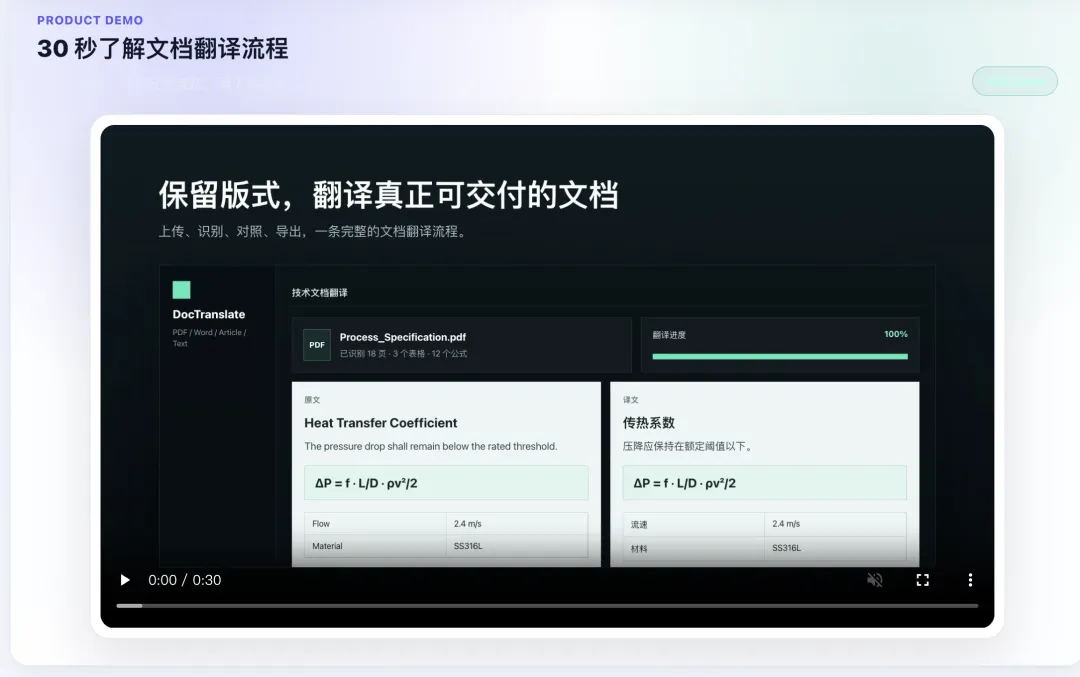
Task: Click the 传热系数 translated heading
Action: point(648,423)
